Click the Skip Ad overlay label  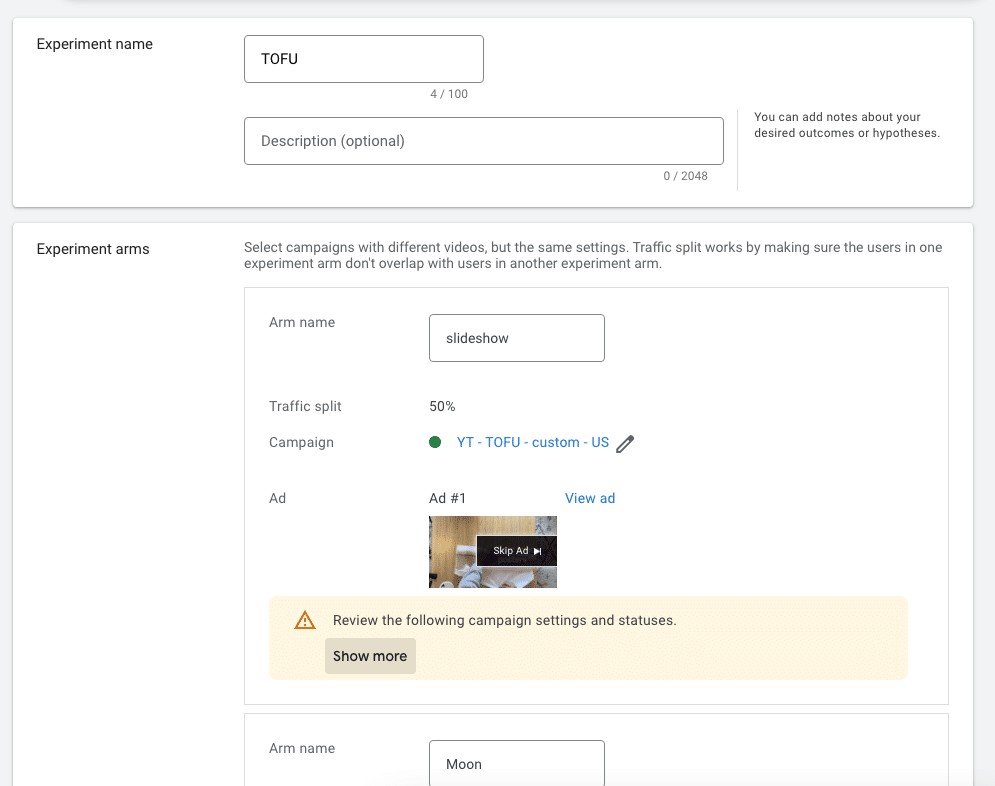point(511,551)
